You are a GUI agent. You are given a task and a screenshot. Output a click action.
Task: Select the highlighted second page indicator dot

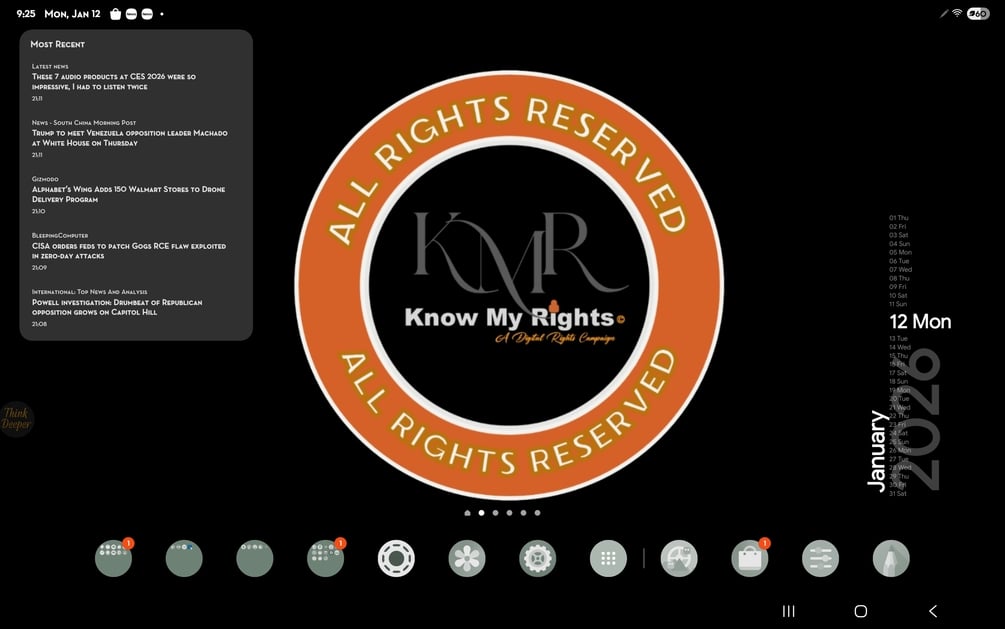481,513
